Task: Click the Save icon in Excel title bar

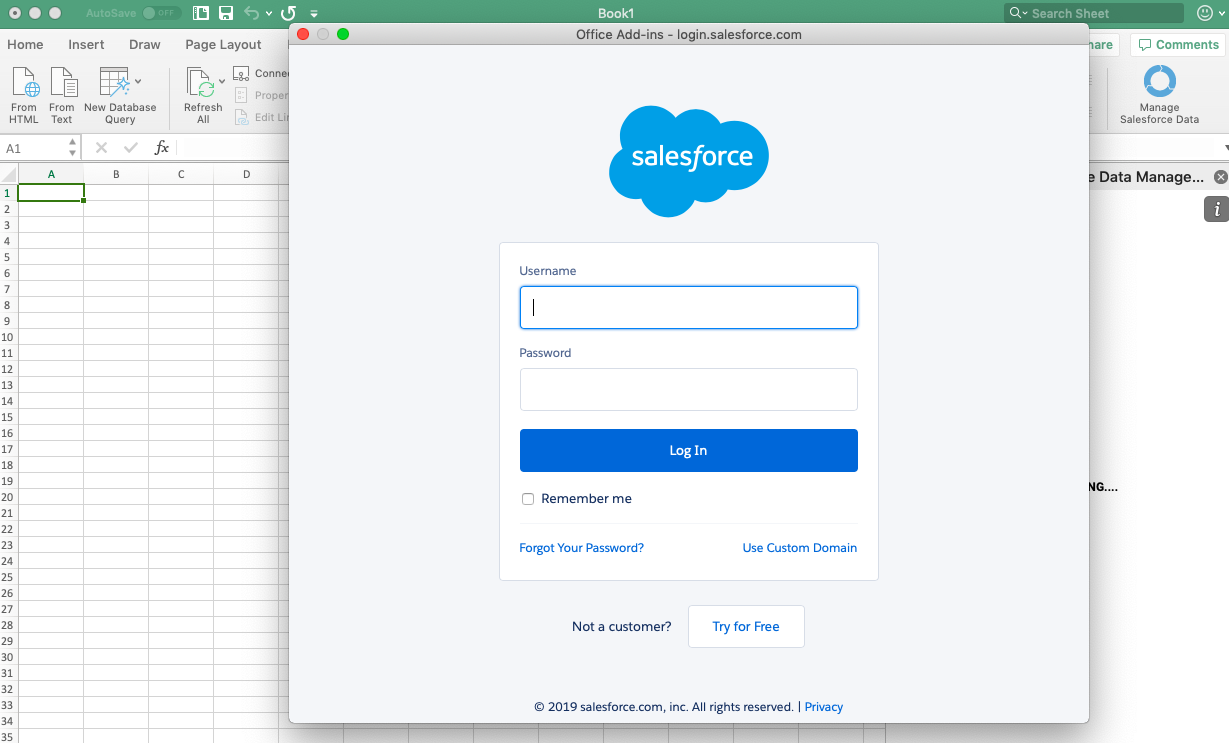Action: tap(226, 13)
